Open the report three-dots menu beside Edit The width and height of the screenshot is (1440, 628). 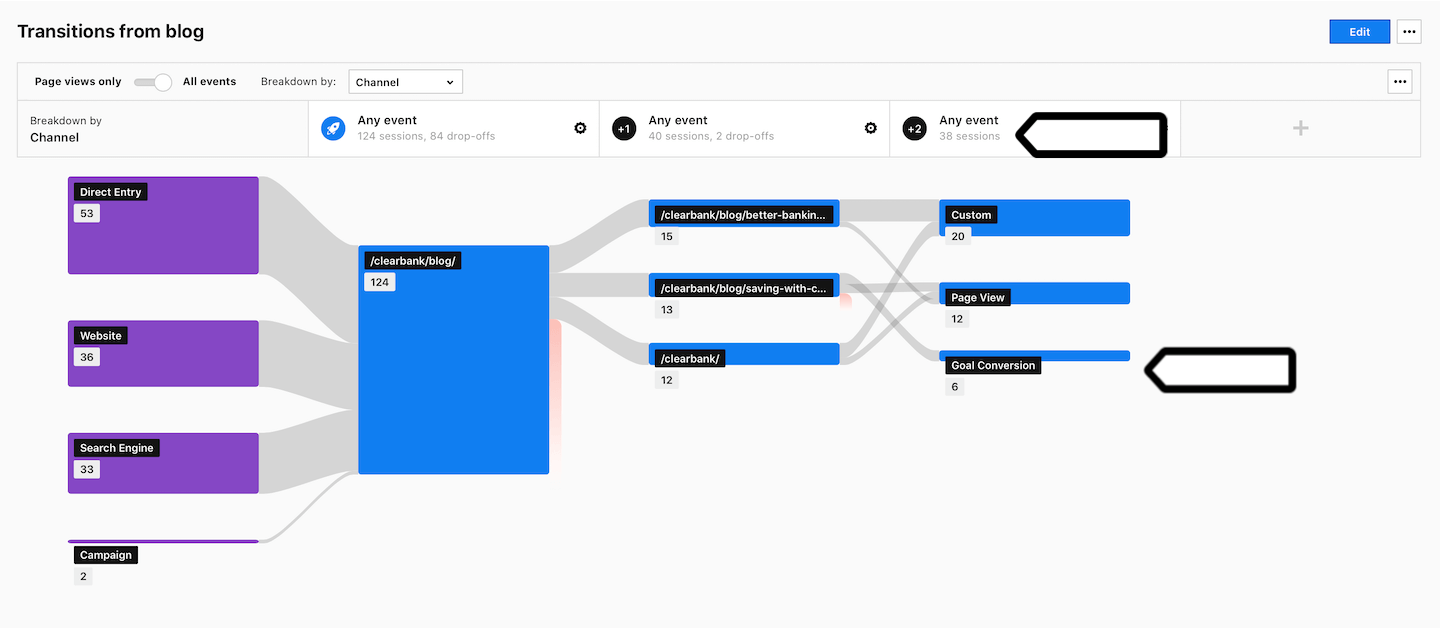(1409, 32)
